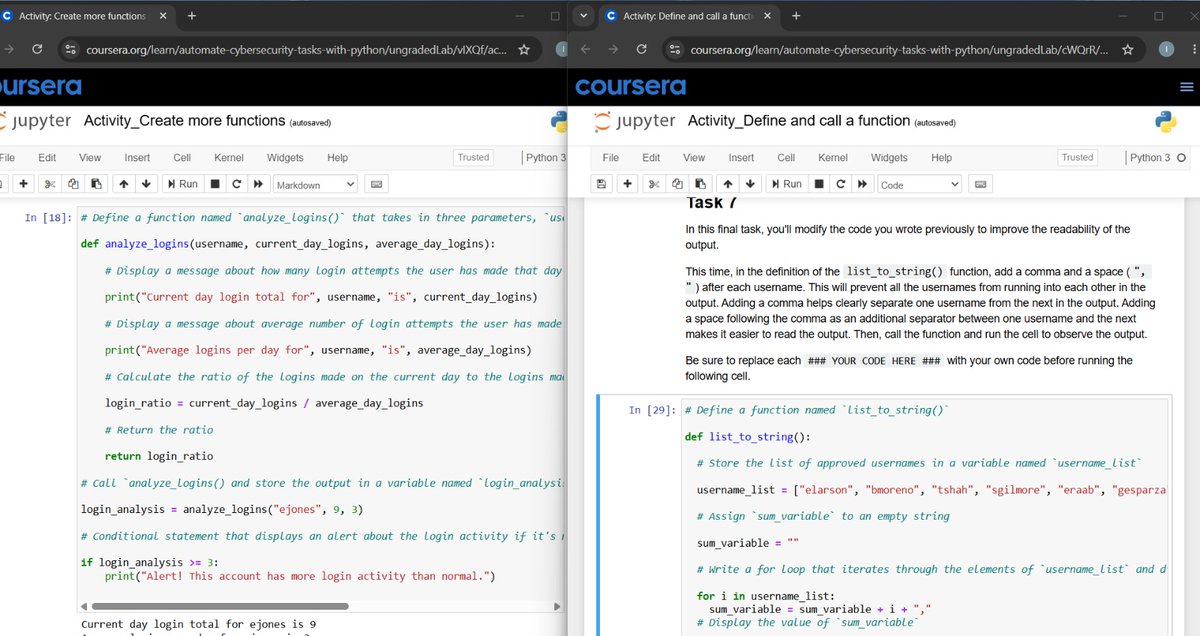The image size is (1200, 636).
Task: Open tab search dropdown in right browser
Action: click(584, 16)
